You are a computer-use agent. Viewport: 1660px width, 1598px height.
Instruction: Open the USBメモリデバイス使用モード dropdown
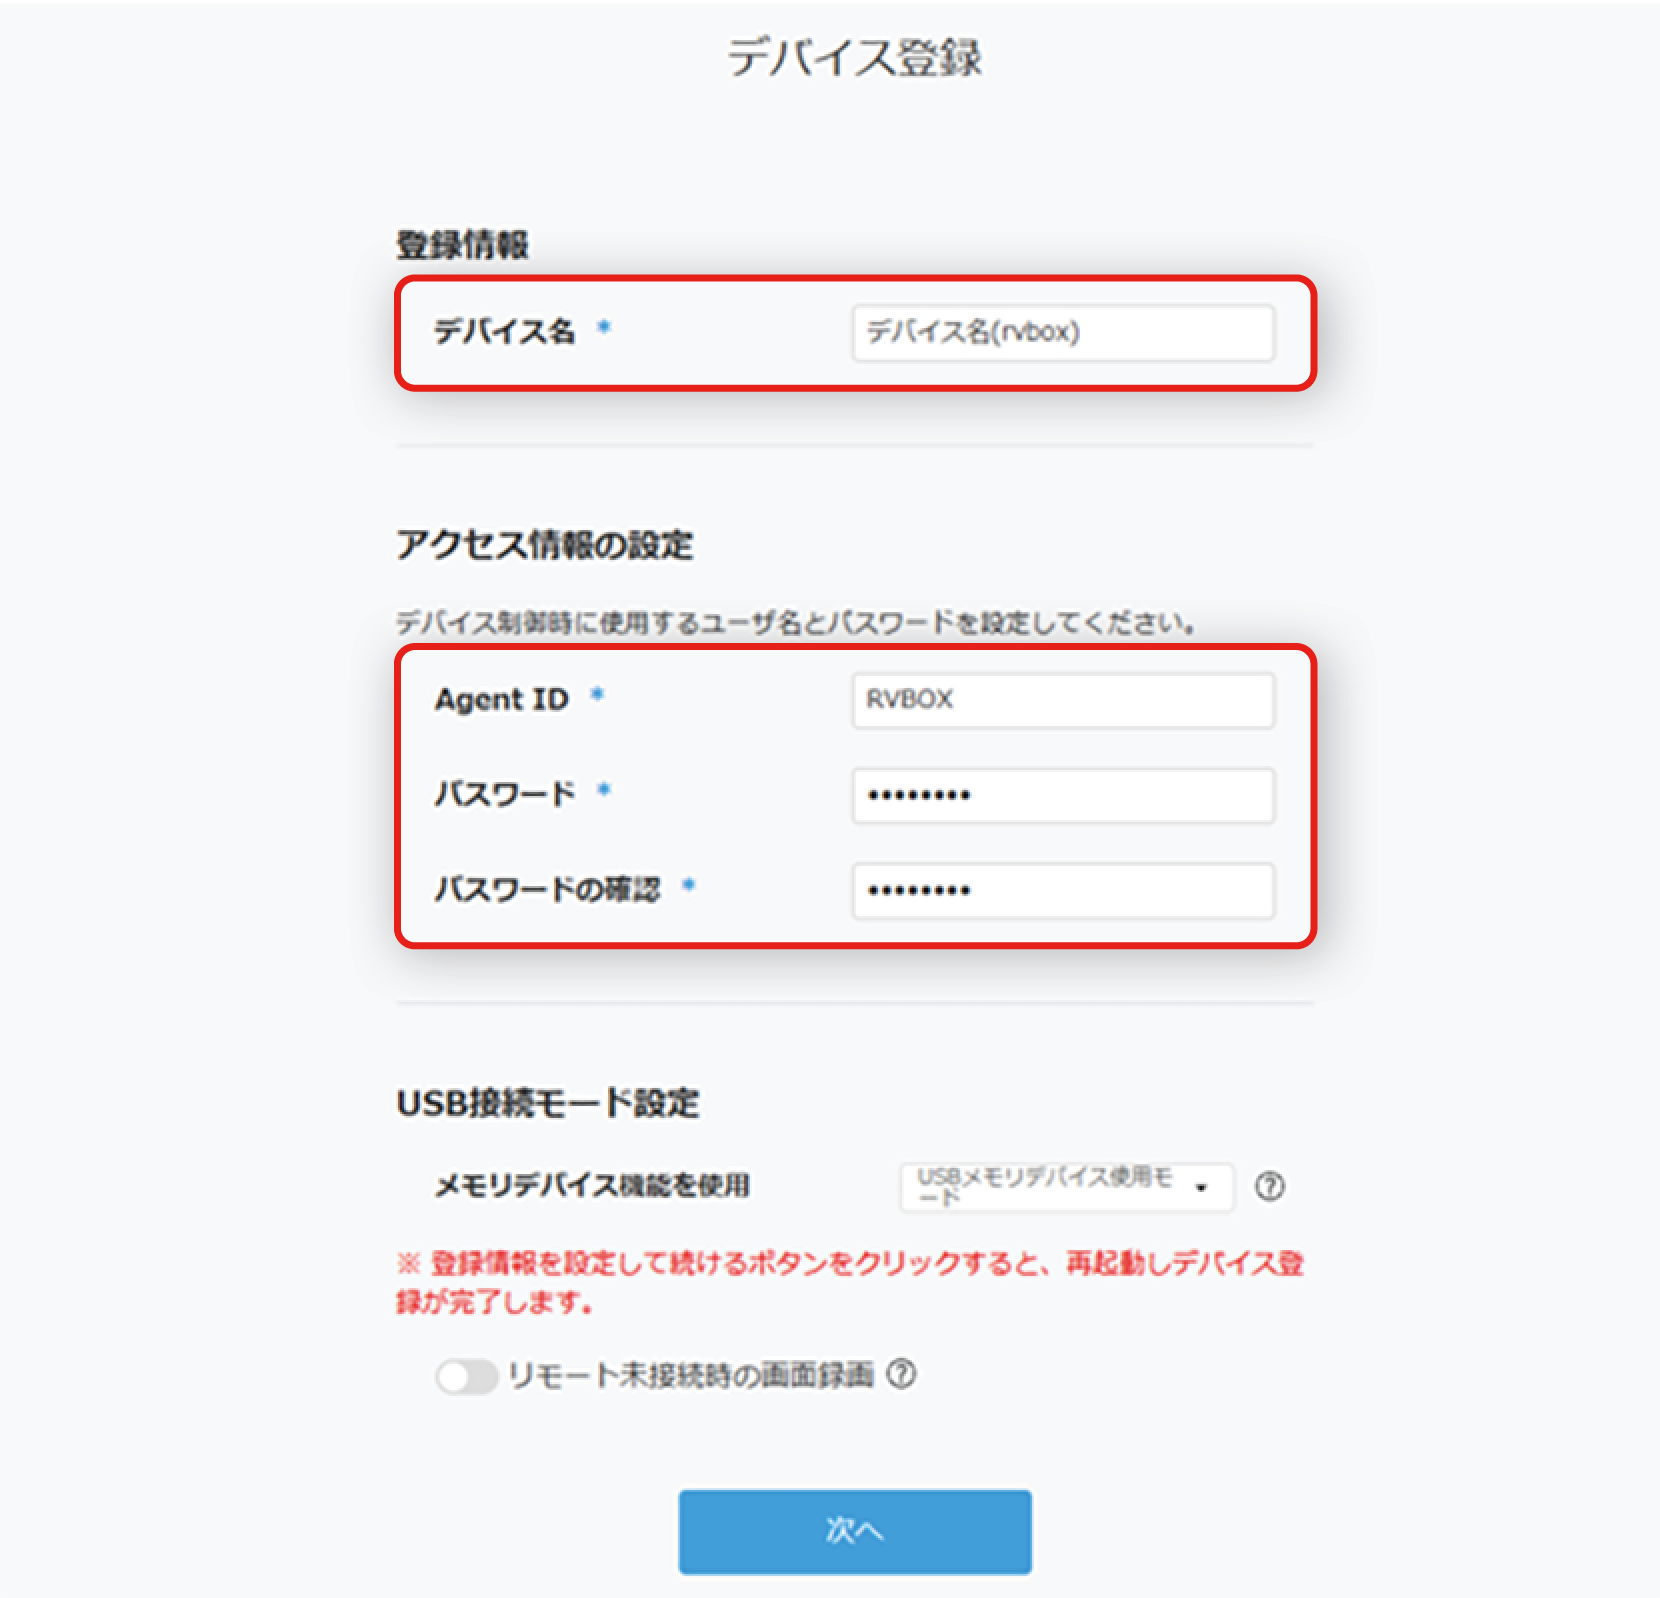[x=1066, y=1187]
